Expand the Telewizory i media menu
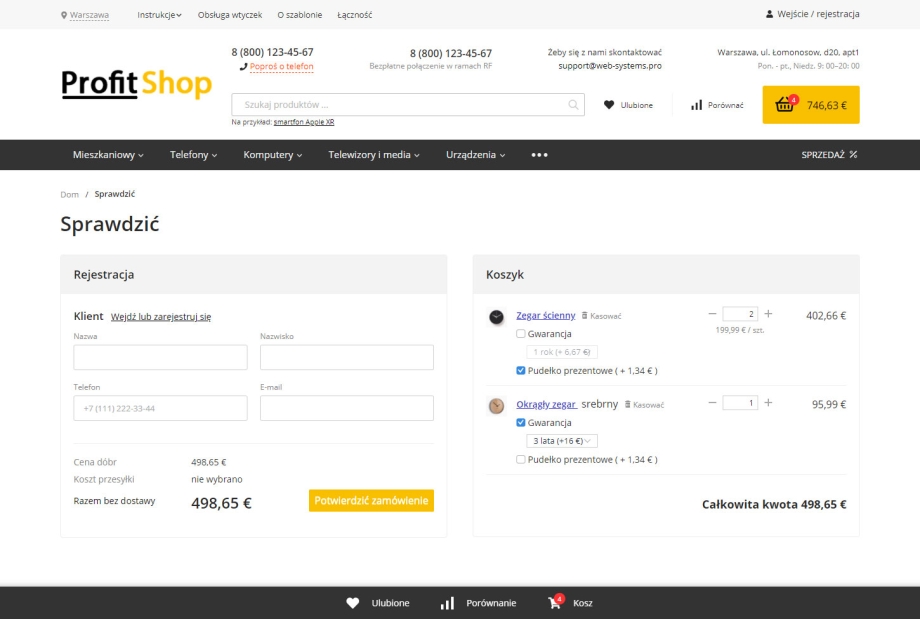 (x=373, y=155)
